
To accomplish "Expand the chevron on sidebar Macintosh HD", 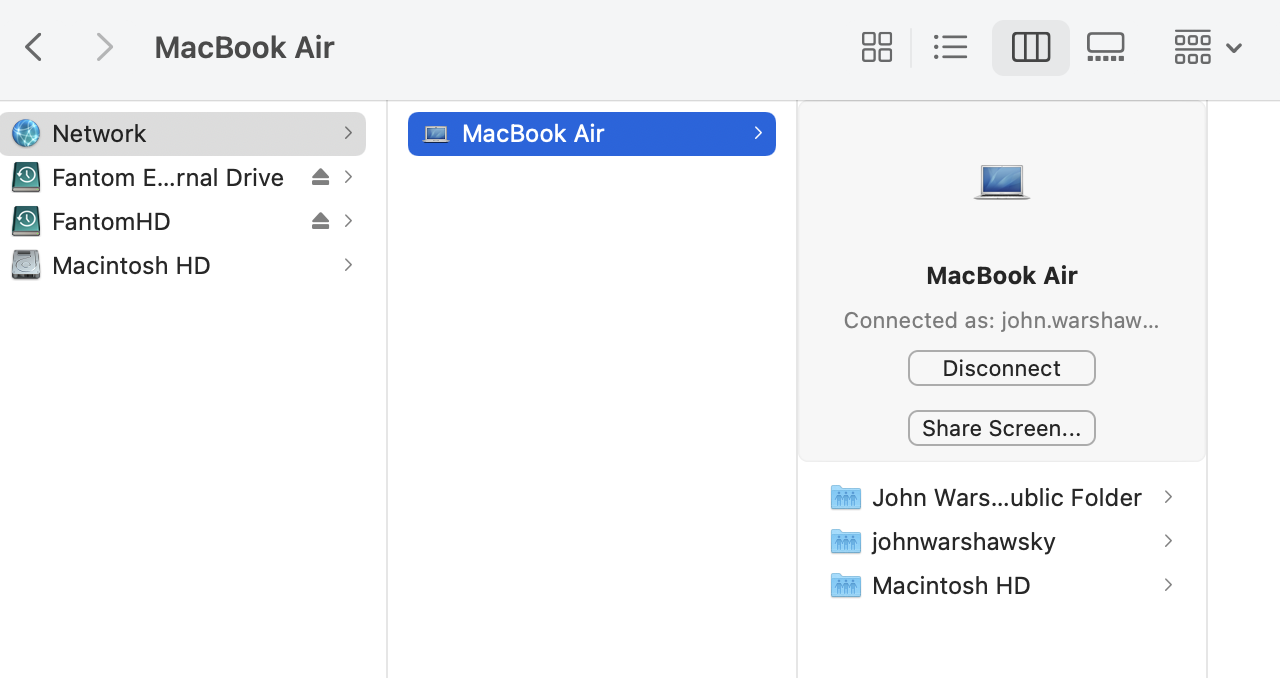I will coord(348,265).
